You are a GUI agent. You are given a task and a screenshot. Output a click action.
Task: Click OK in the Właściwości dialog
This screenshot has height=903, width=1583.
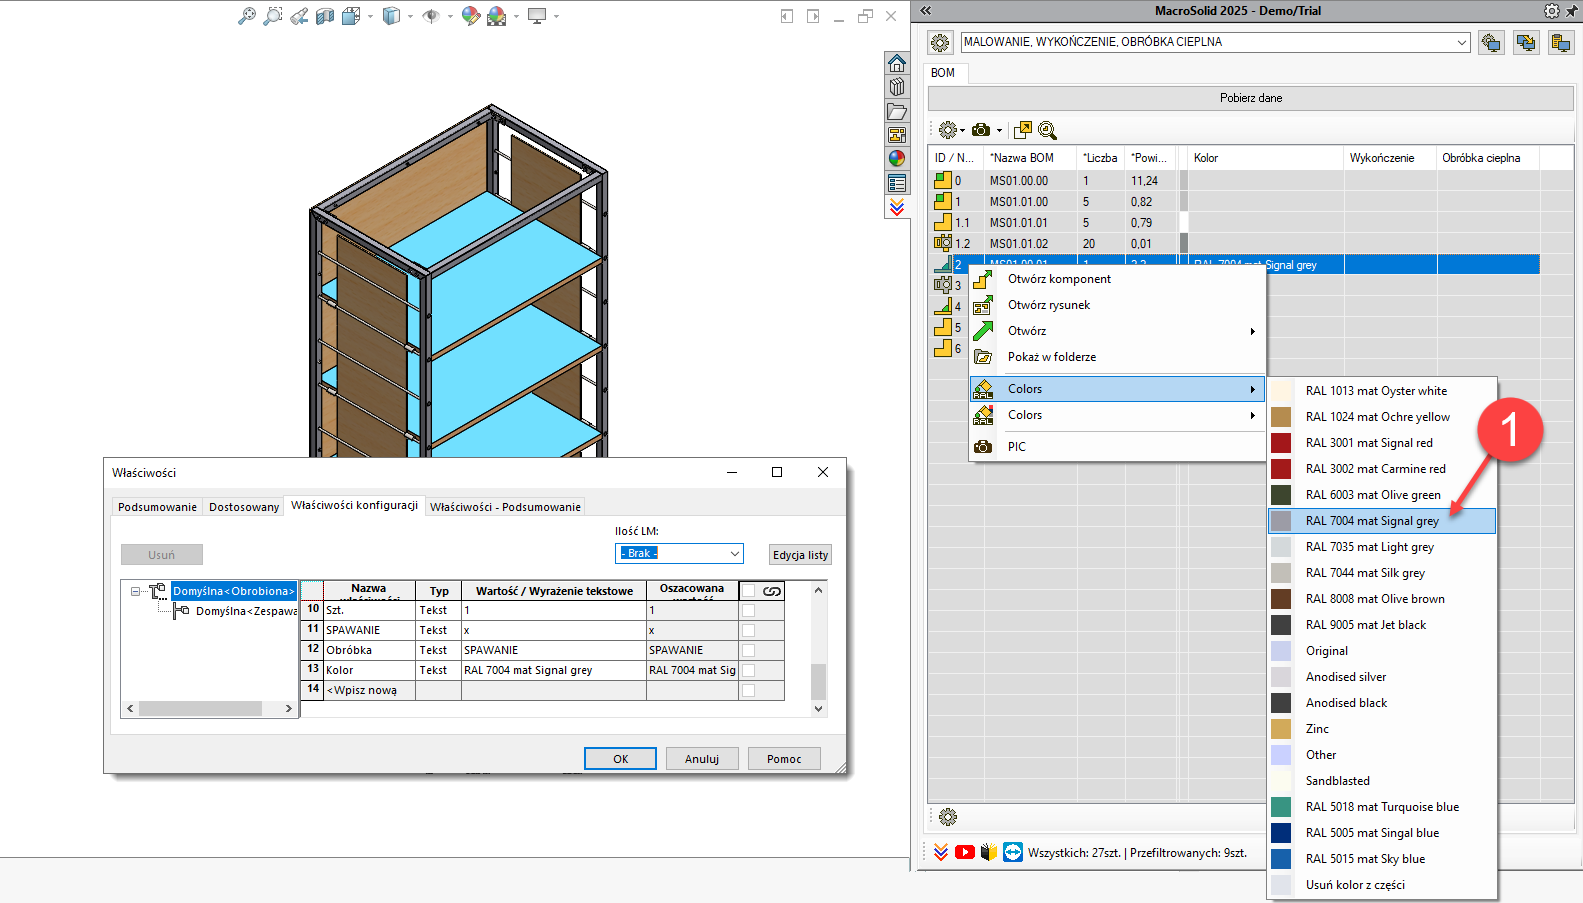620,759
